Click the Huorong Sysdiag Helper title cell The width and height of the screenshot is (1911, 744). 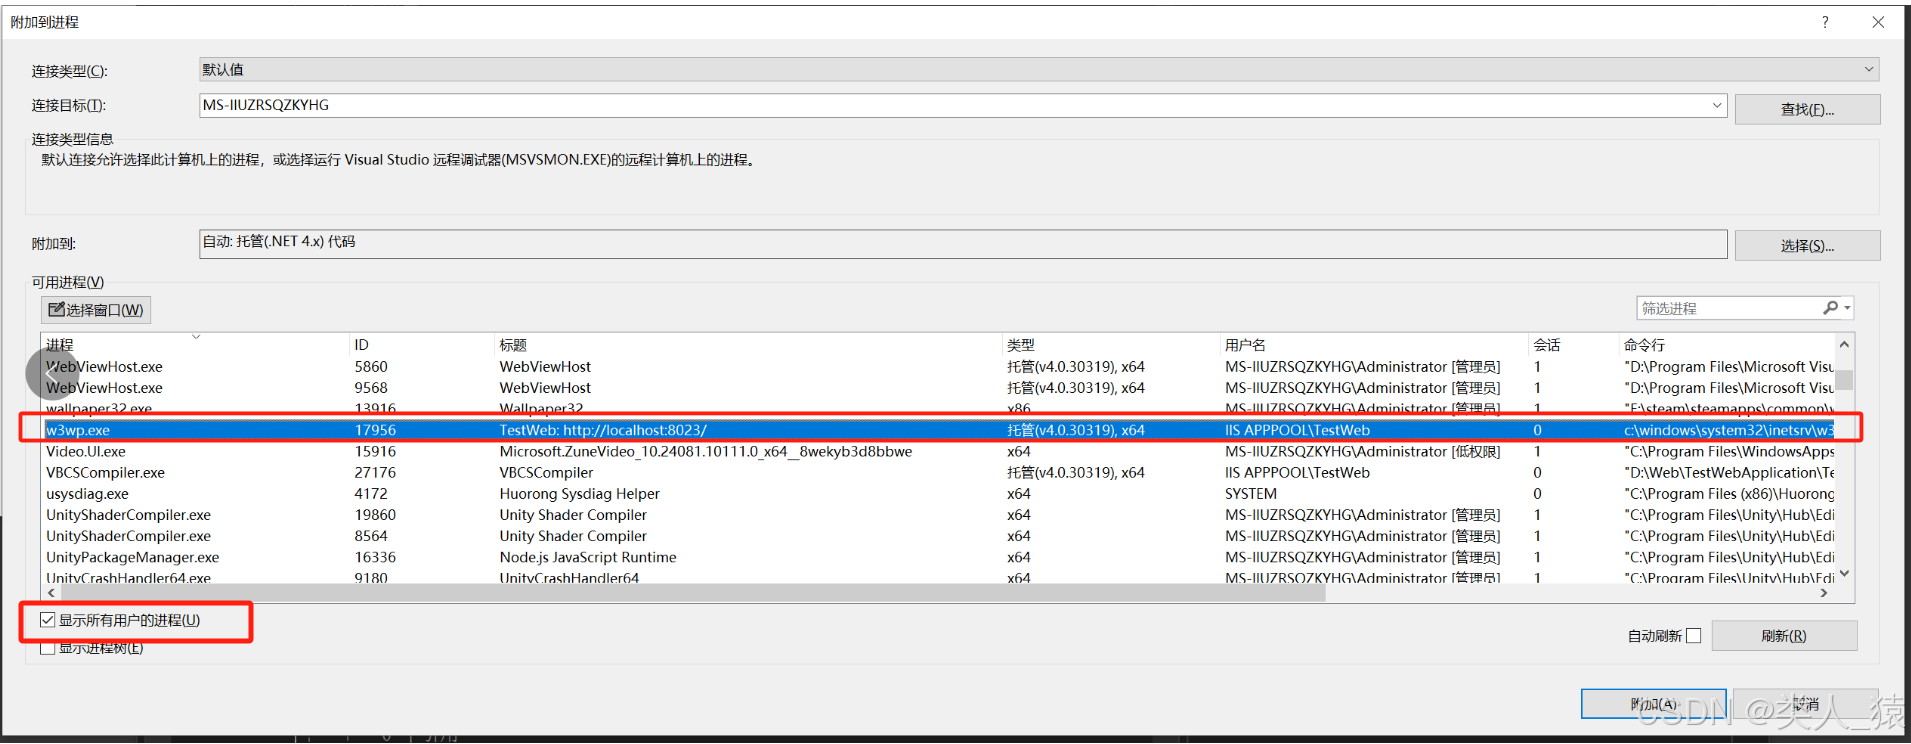580,494
